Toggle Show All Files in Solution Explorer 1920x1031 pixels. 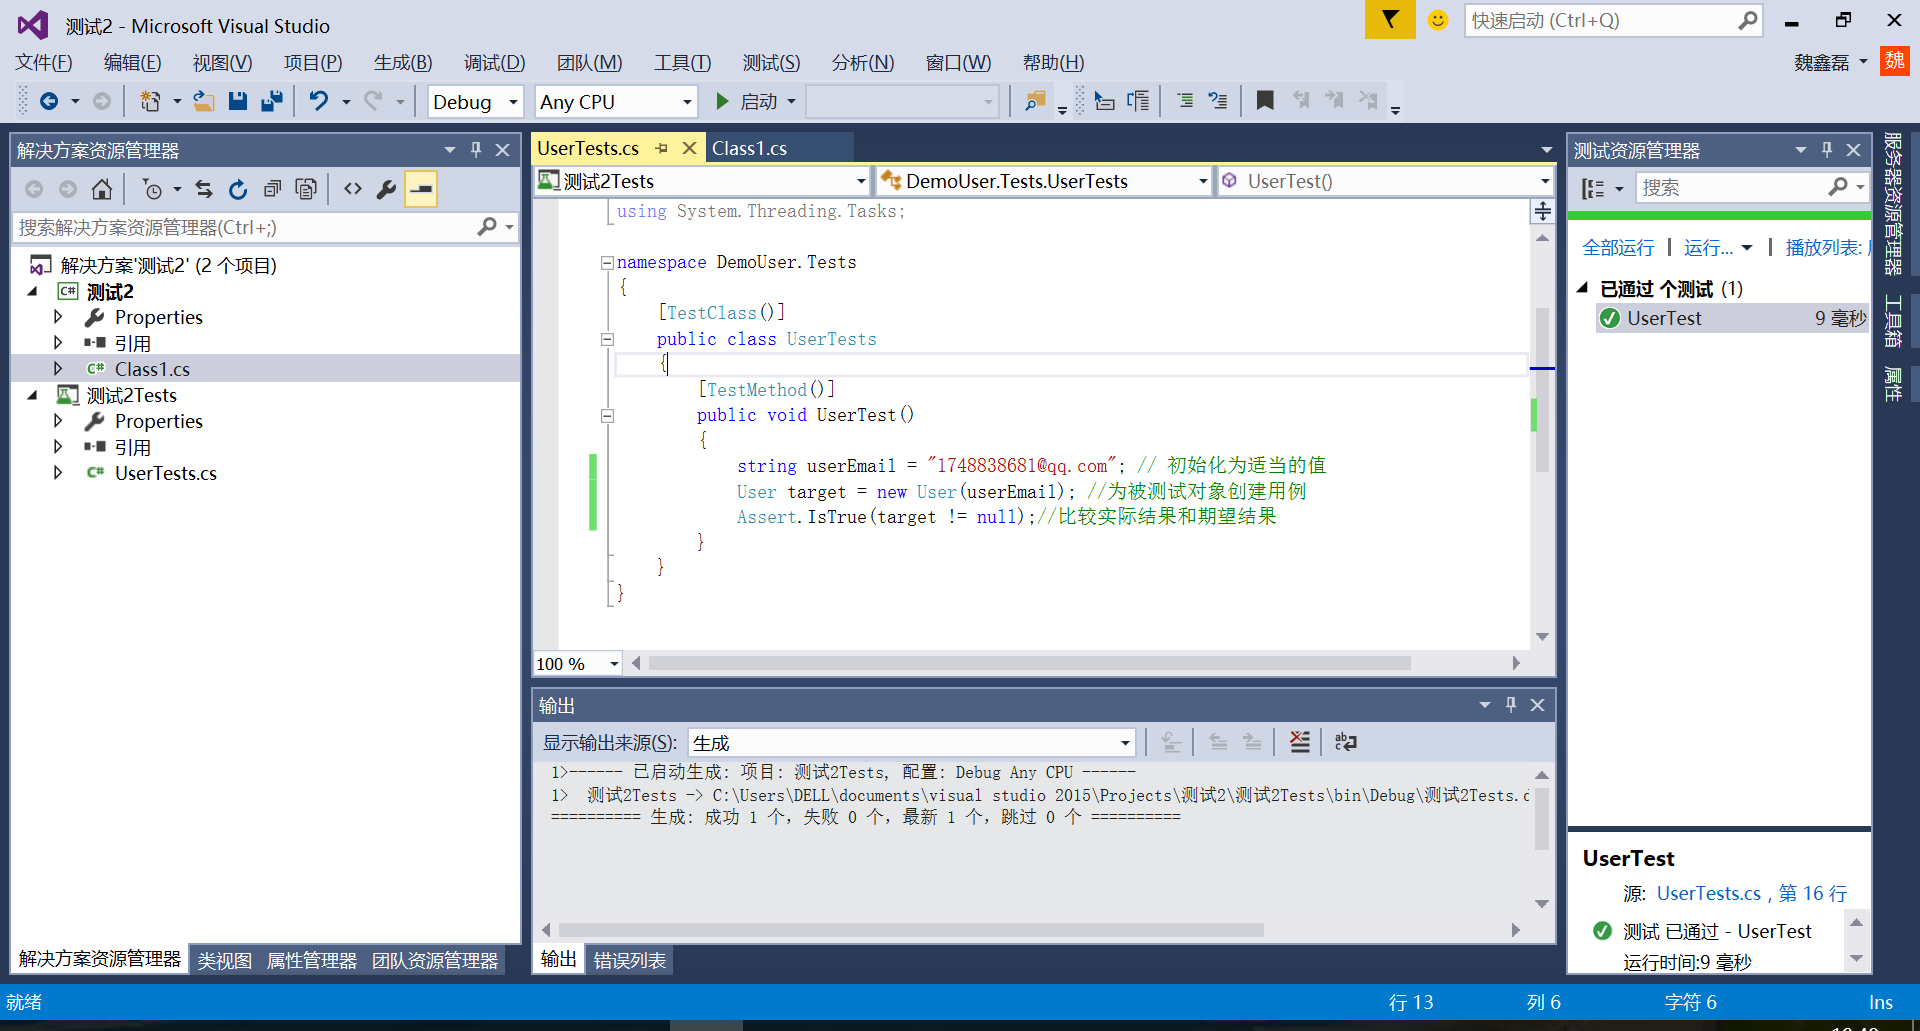coord(306,189)
